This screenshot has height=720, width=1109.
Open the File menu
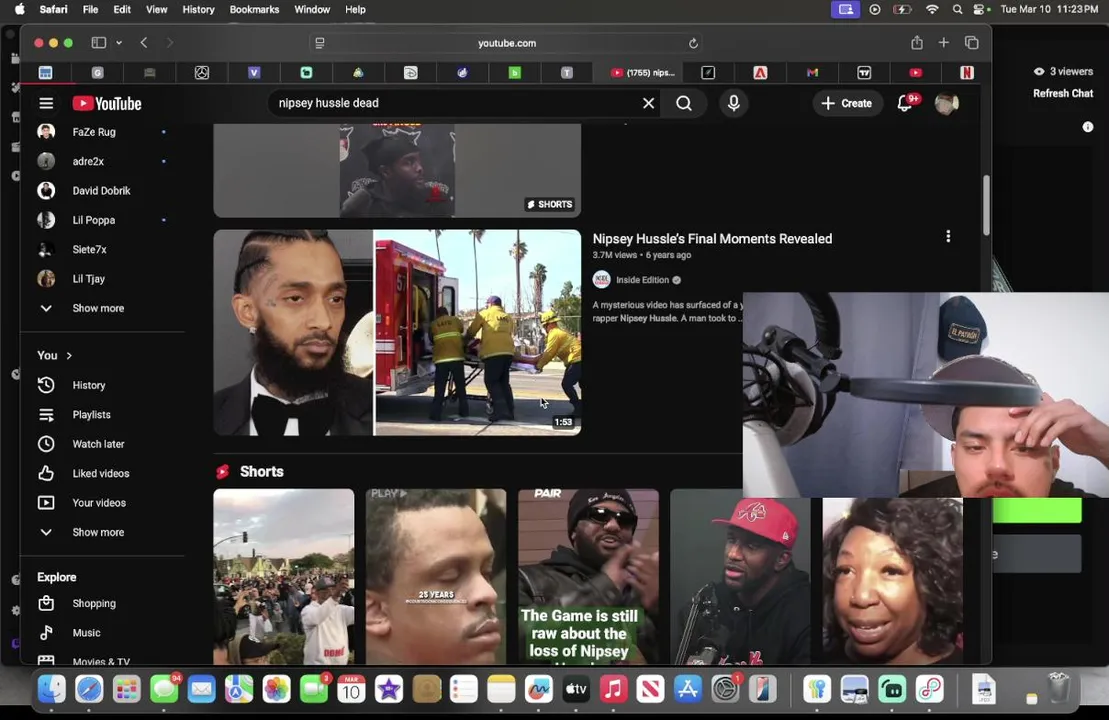tap(91, 9)
